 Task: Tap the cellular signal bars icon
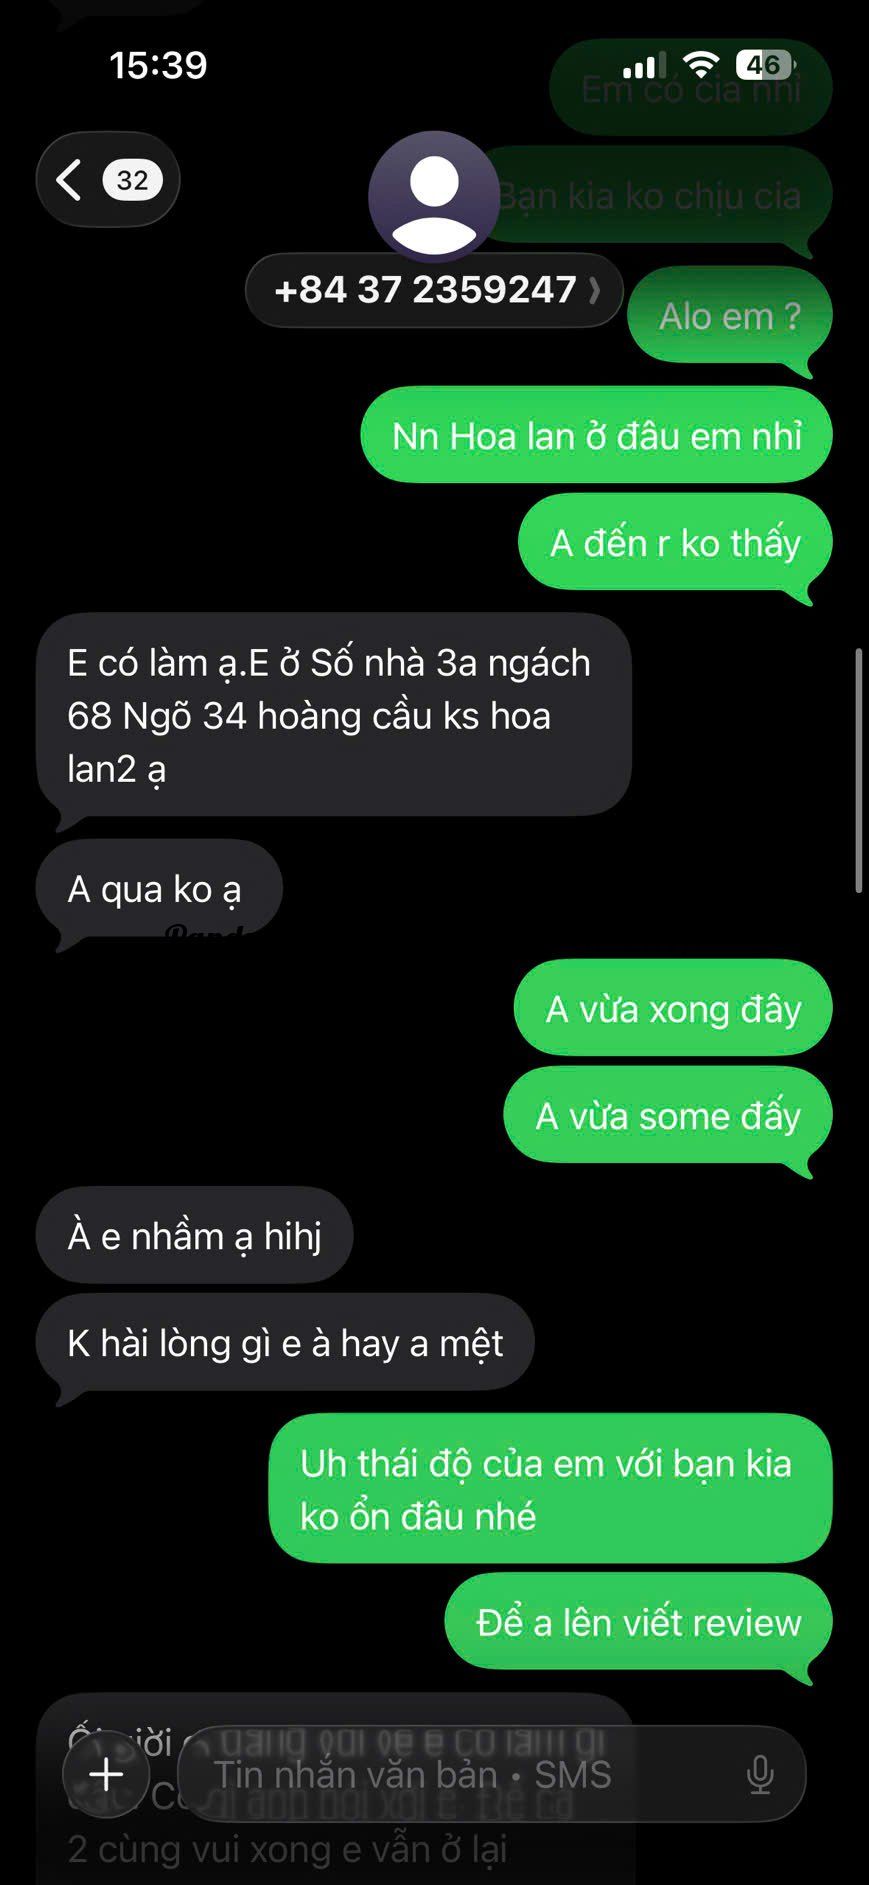pyautogui.click(x=643, y=67)
